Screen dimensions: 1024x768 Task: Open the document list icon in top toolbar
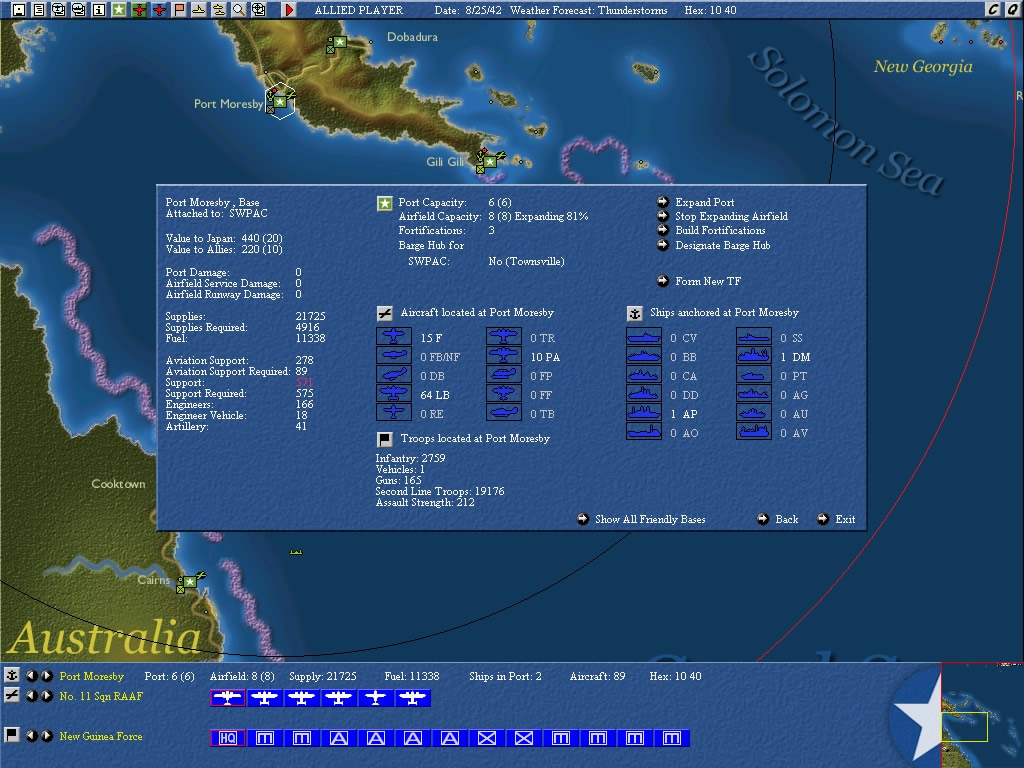pyautogui.click(x=39, y=10)
